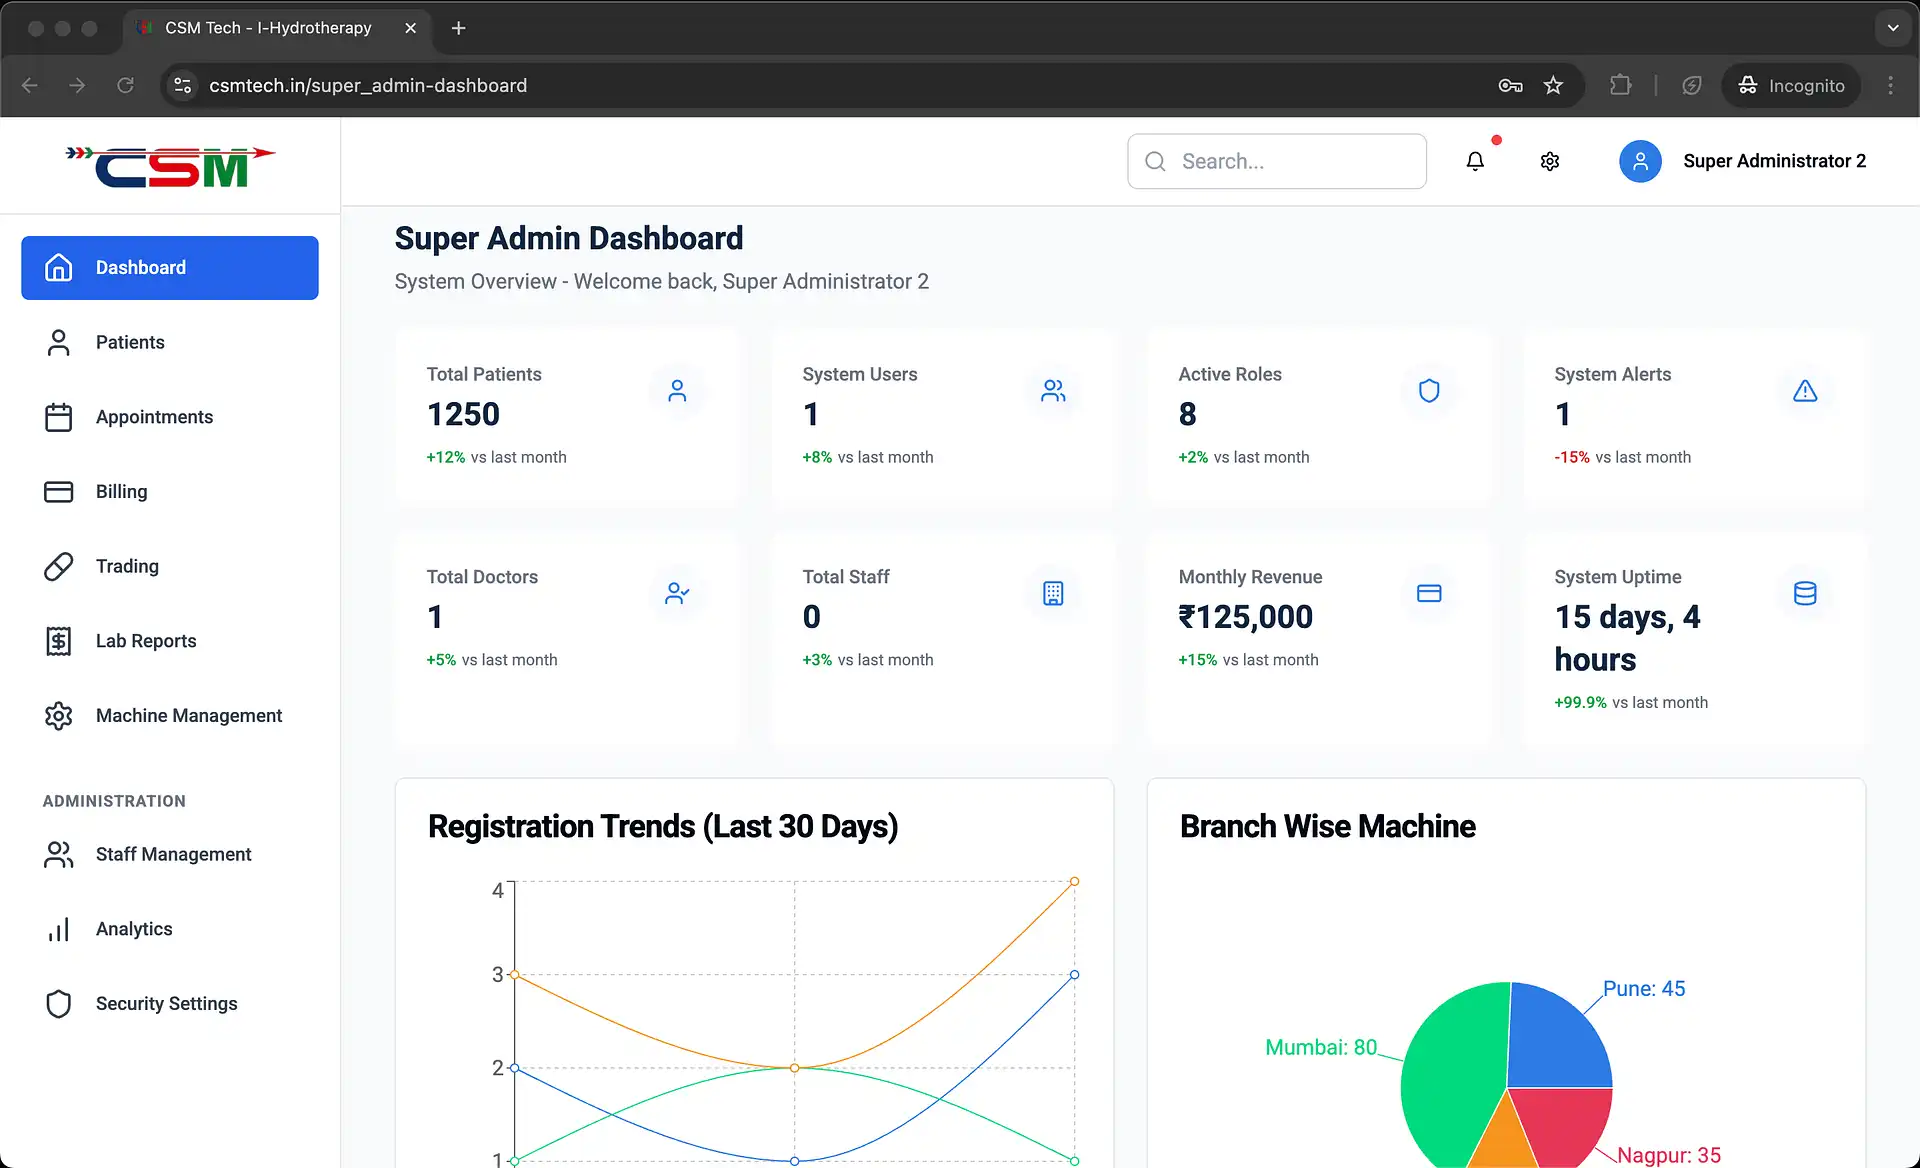
Task: Open the notifications bell icon
Action: [x=1475, y=161]
